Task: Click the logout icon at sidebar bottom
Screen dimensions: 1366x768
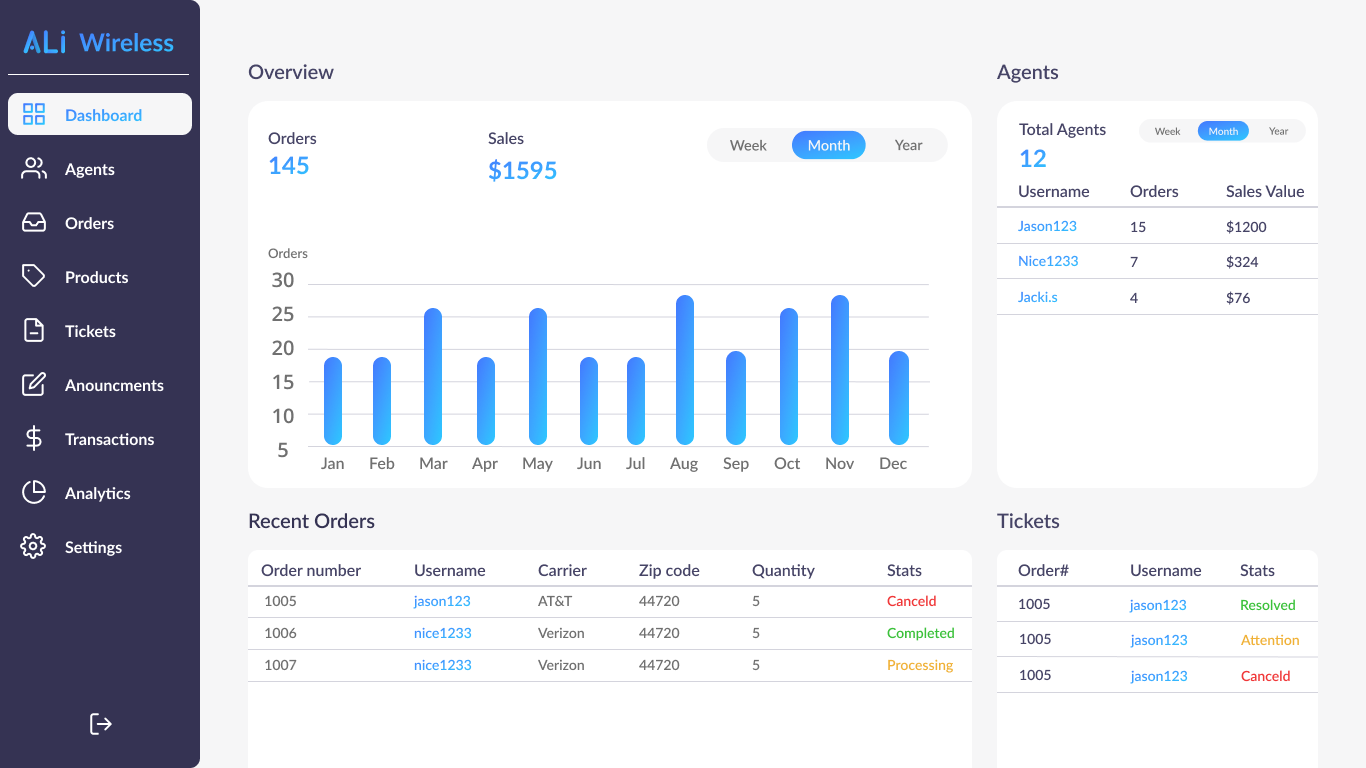Action: tap(100, 723)
